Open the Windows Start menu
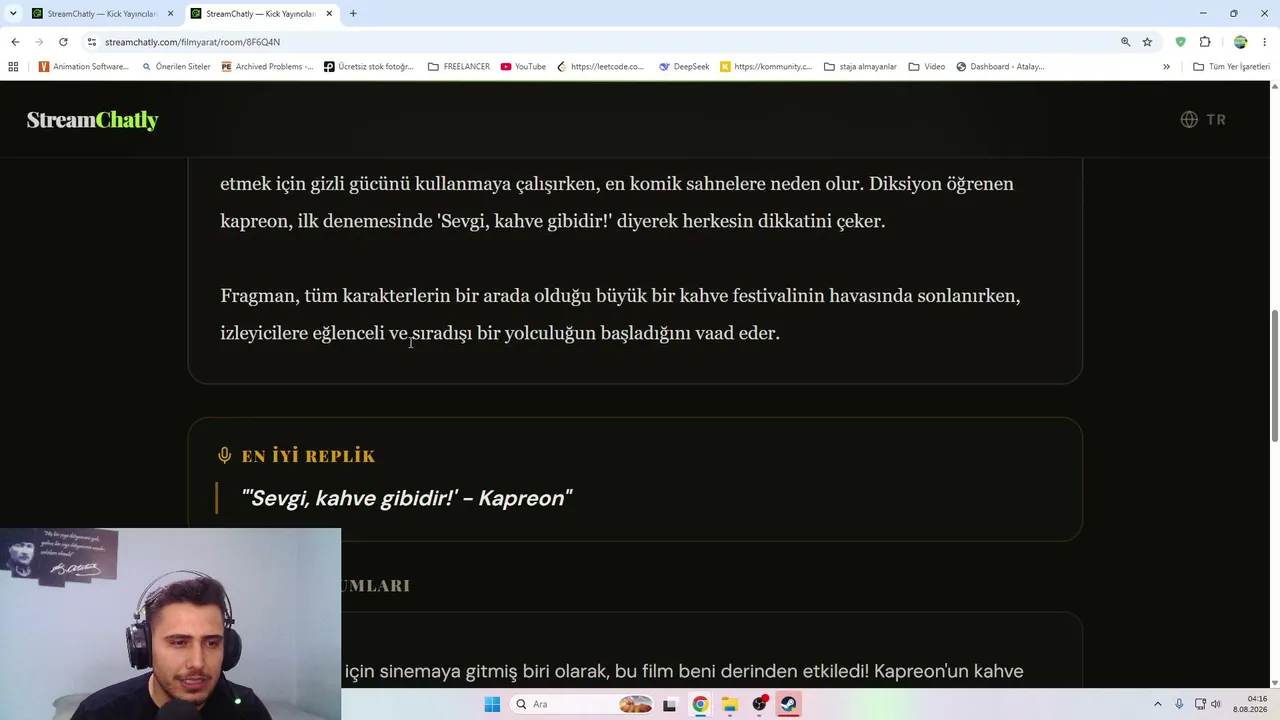 [x=492, y=704]
